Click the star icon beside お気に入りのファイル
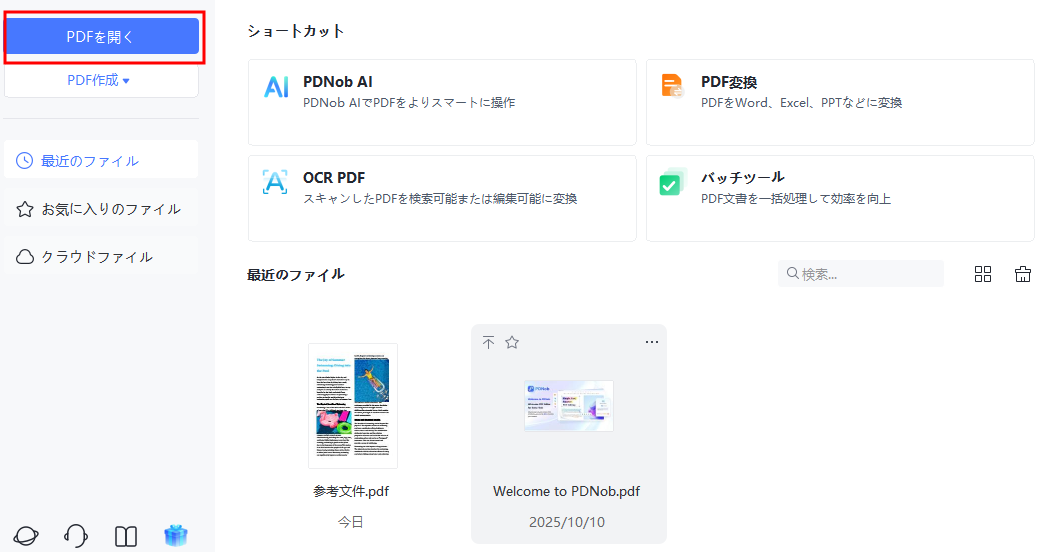Viewport: 1049px width, 552px height. pos(25,209)
